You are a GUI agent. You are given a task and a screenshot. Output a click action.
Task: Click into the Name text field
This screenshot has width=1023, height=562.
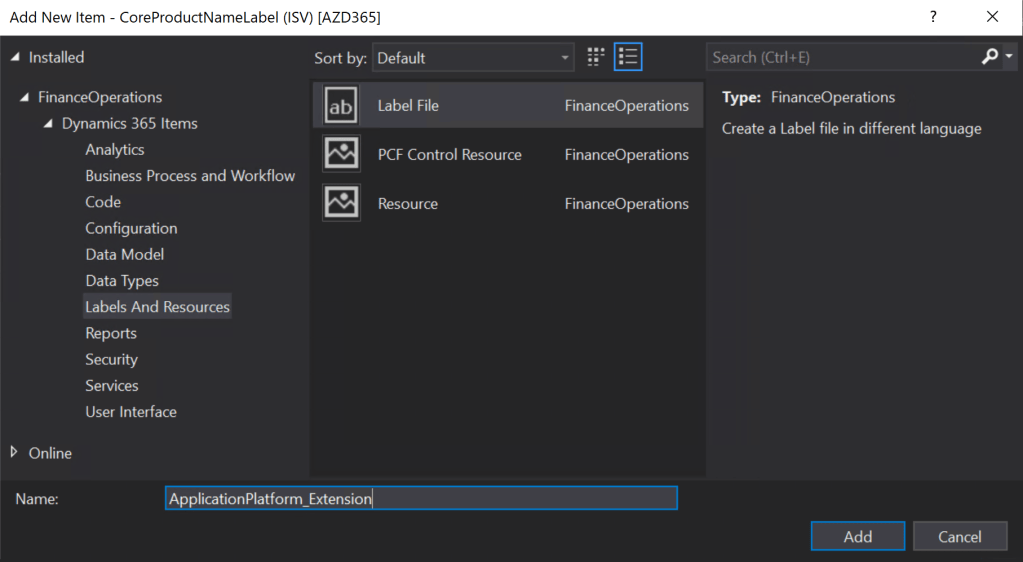pyautogui.click(x=421, y=499)
